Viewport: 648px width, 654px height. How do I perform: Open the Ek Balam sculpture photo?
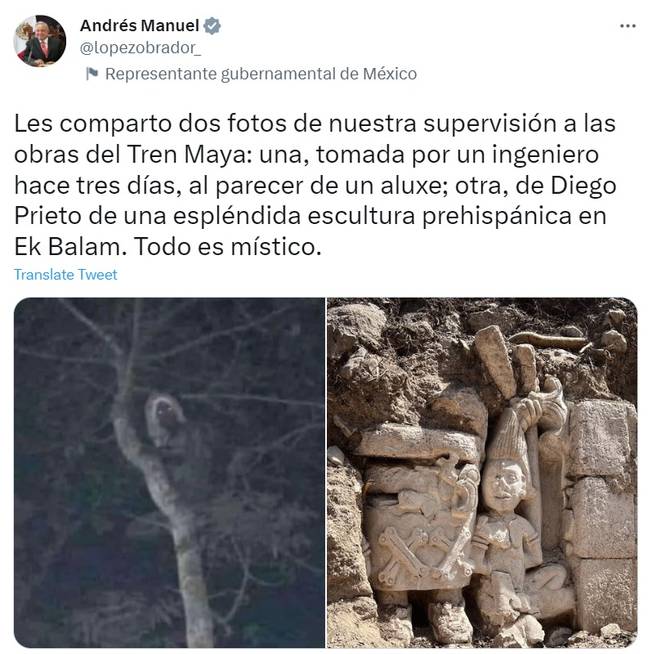482,472
